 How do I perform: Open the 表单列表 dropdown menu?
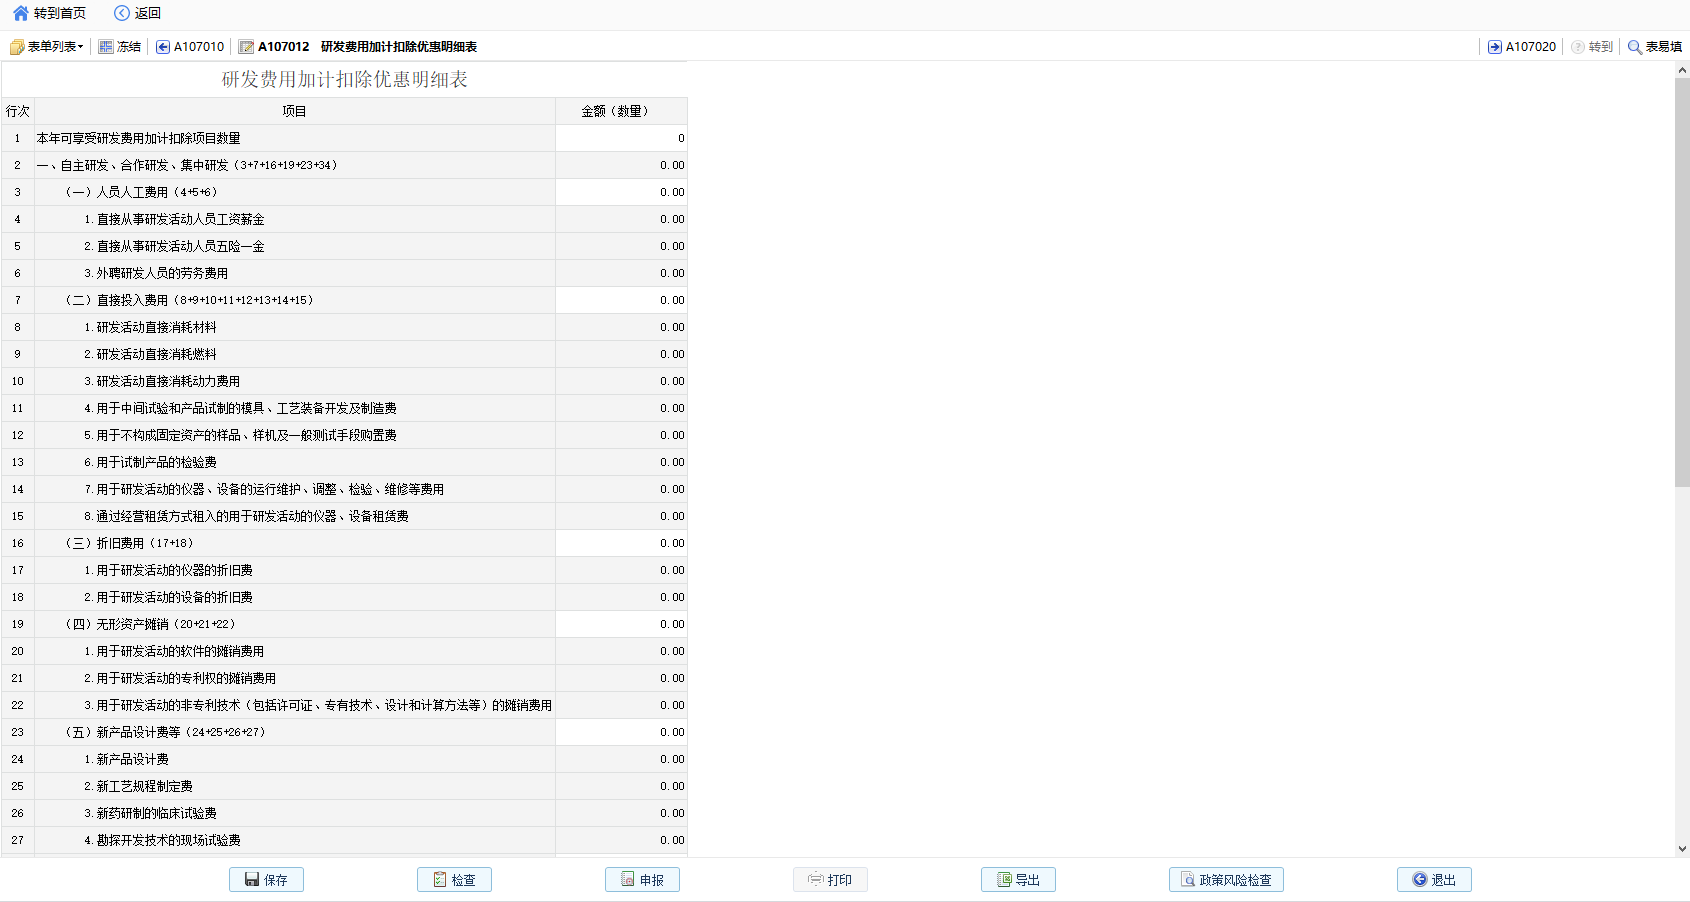point(46,47)
